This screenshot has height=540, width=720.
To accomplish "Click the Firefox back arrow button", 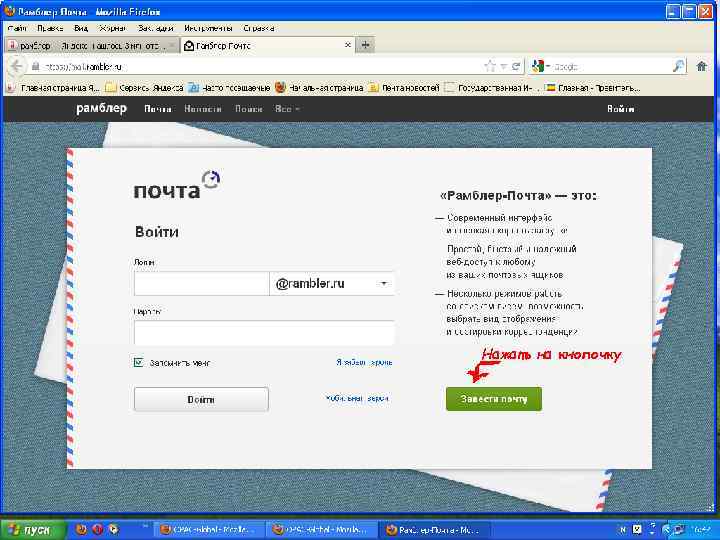I will pos(16,67).
